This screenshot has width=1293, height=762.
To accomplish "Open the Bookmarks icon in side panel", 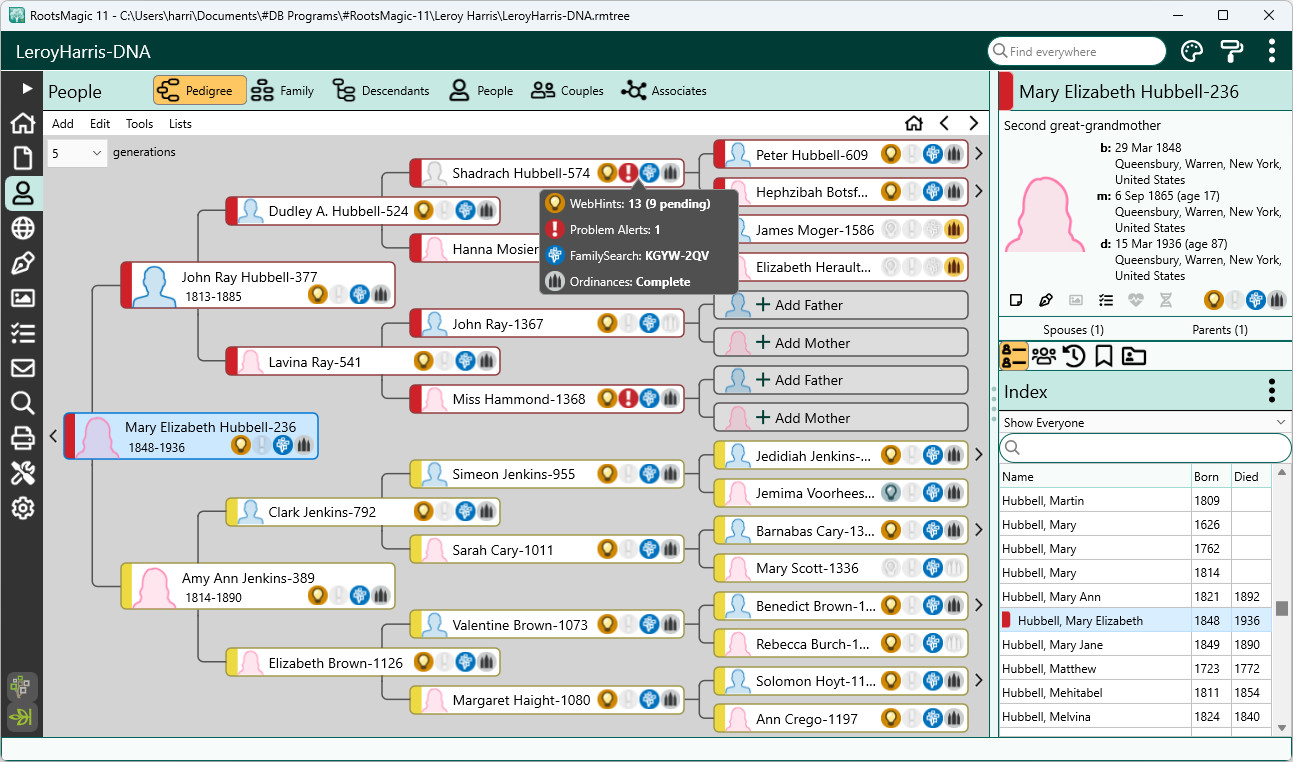I will 1103,356.
